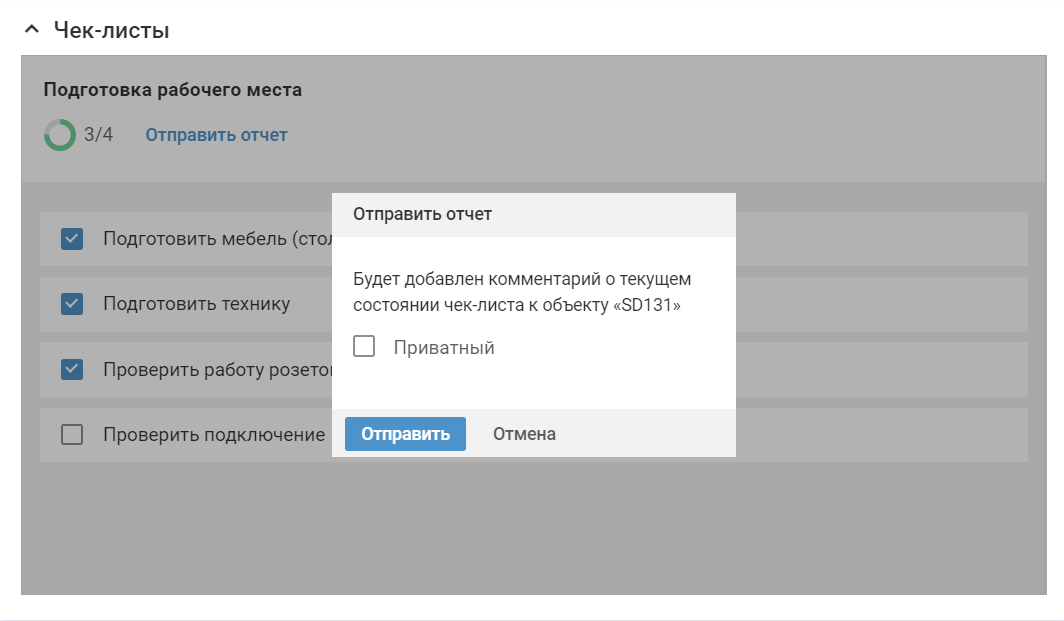The height and width of the screenshot is (621, 1064).
Task: Click the Приватный label text
Action: [x=444, y=348]
